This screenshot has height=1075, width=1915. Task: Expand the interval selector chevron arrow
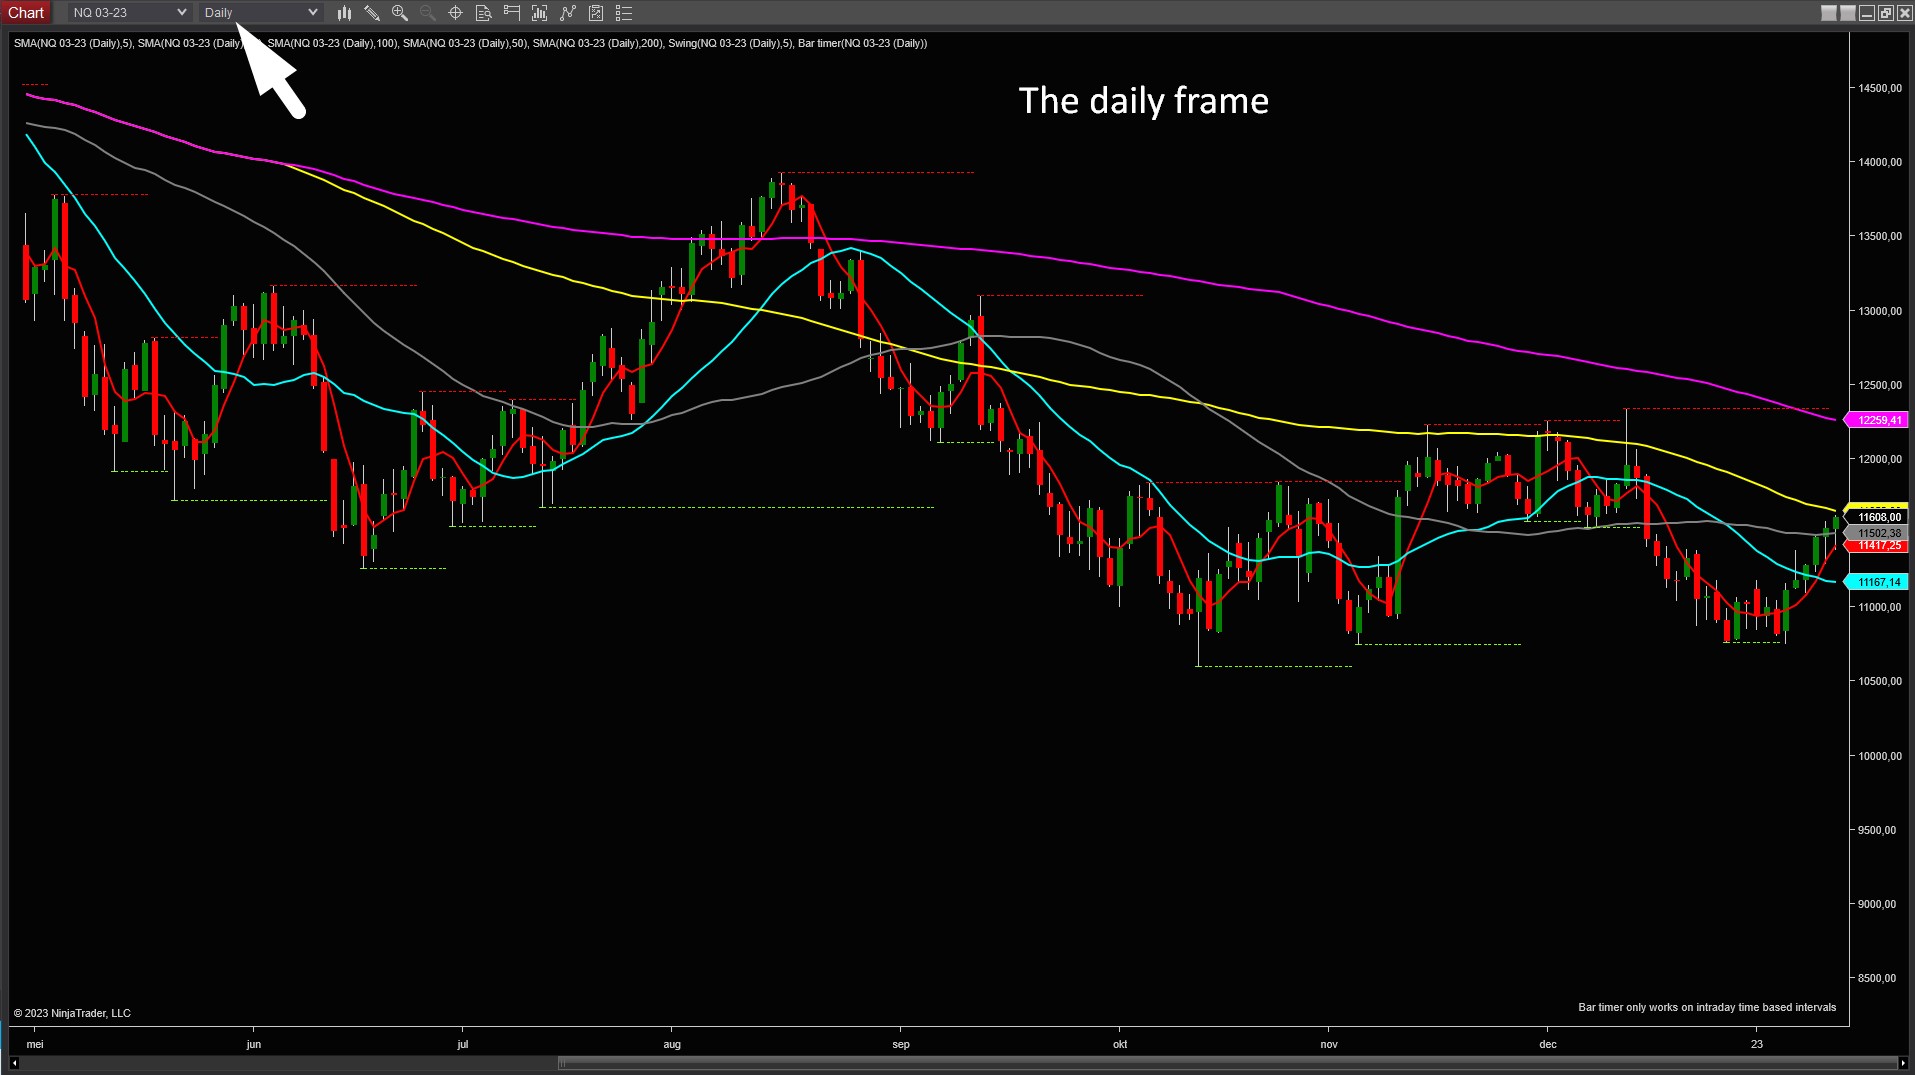tap(313, 12)
